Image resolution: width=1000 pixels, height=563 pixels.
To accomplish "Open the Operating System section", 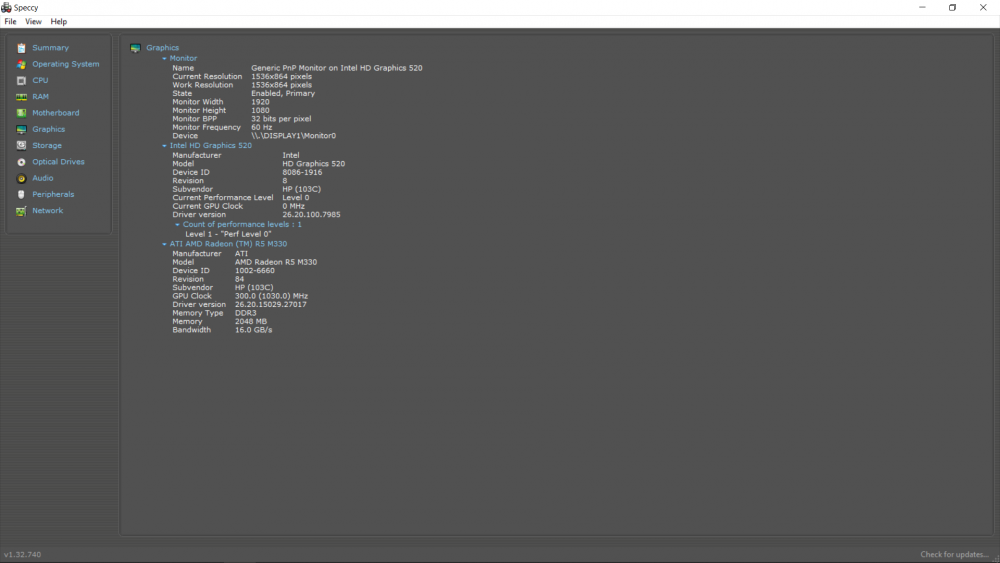I will pos(66,64).
